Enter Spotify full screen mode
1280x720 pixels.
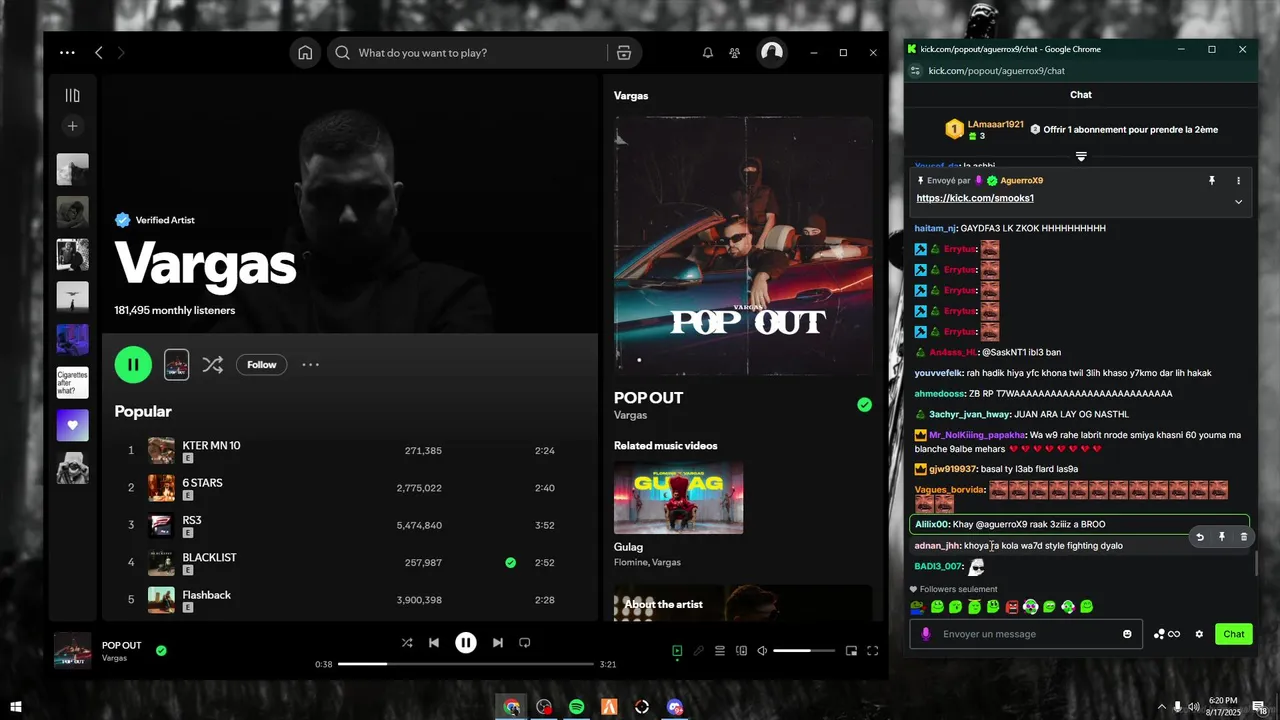[873, 651]
